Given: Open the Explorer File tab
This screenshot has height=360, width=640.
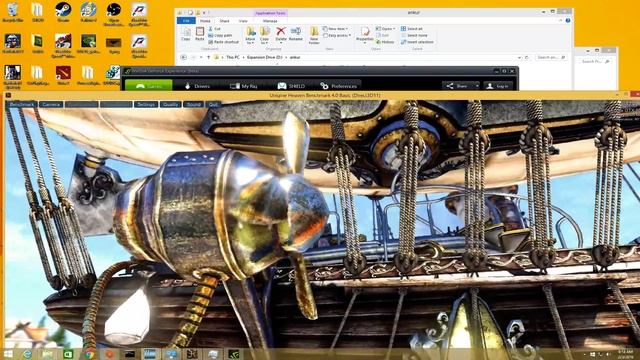Looking at the screenshot, I should tap(186, 20).
